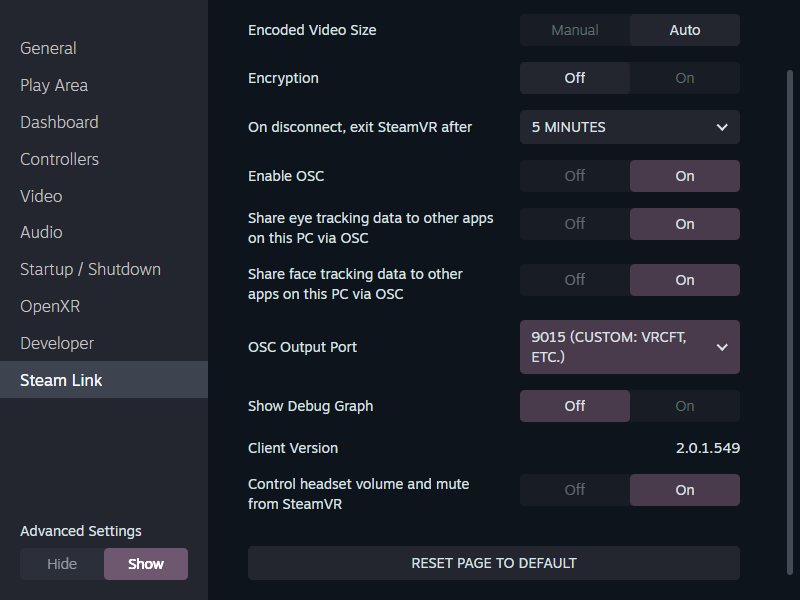This screenshot has height=600, width=800.
Task: Select Controllers in the sidebar
Action: (104, 159)
